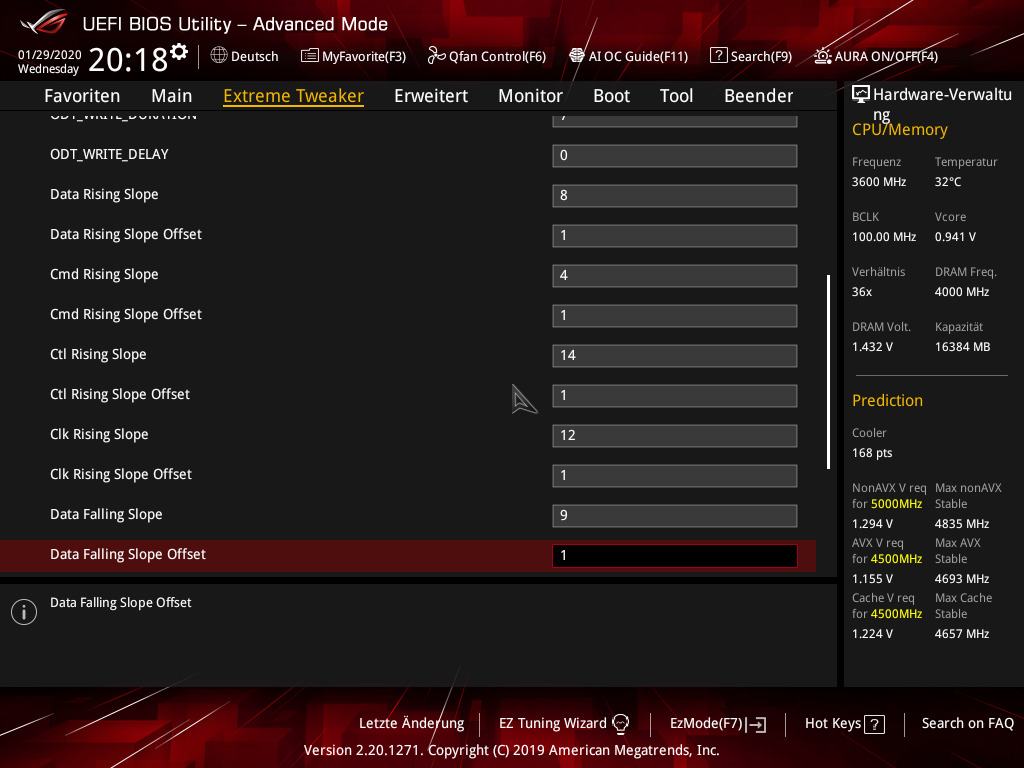Click the globe language icon
1024x768 pixels.
[x=219, y=56]
